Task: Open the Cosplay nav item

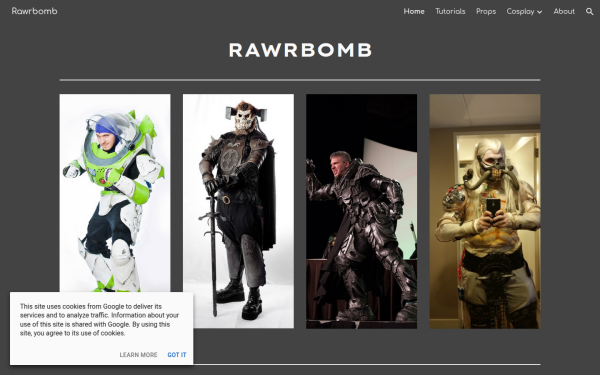Action: click(520, 11)
